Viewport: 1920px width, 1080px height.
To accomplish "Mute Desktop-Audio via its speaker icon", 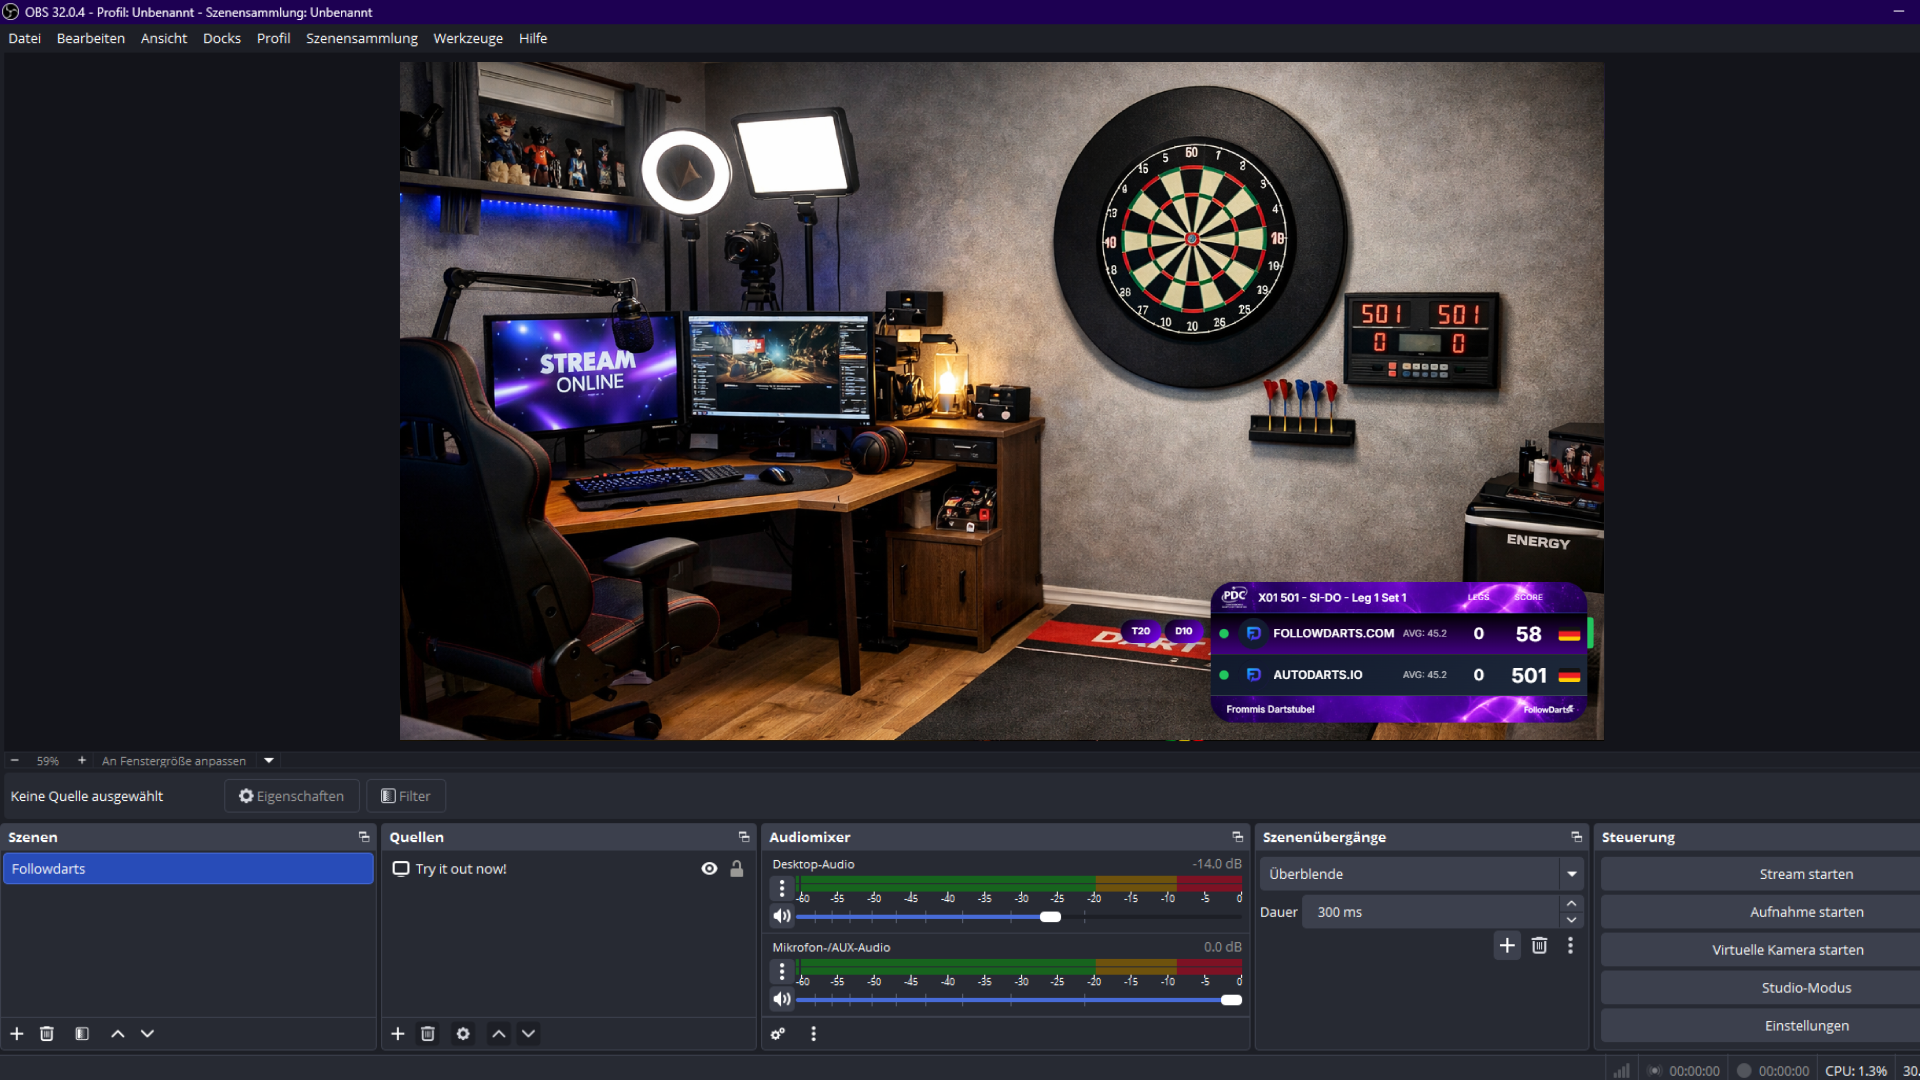I will (x=782, y=916).
